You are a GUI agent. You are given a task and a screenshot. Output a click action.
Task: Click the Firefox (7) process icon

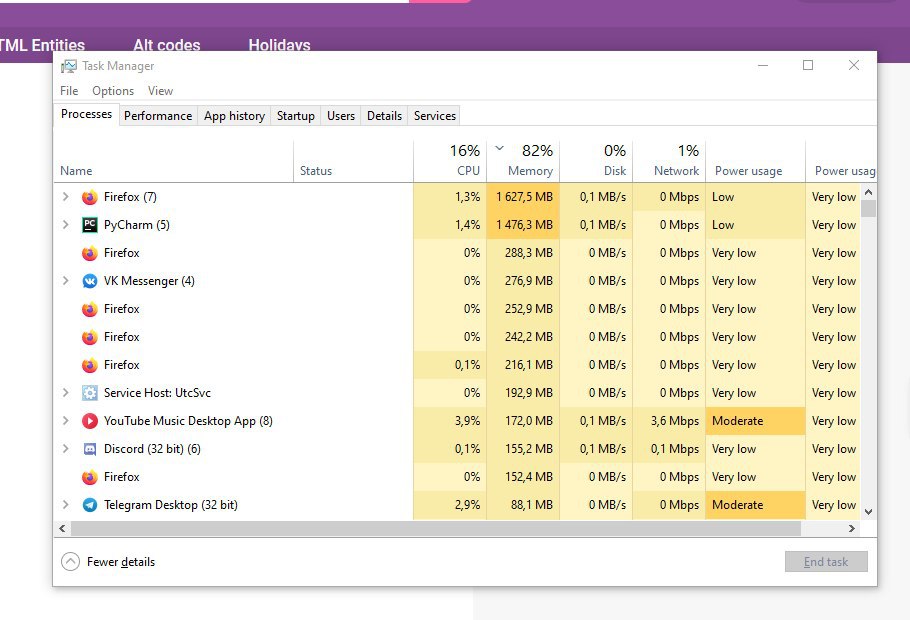tap(89, 197)
